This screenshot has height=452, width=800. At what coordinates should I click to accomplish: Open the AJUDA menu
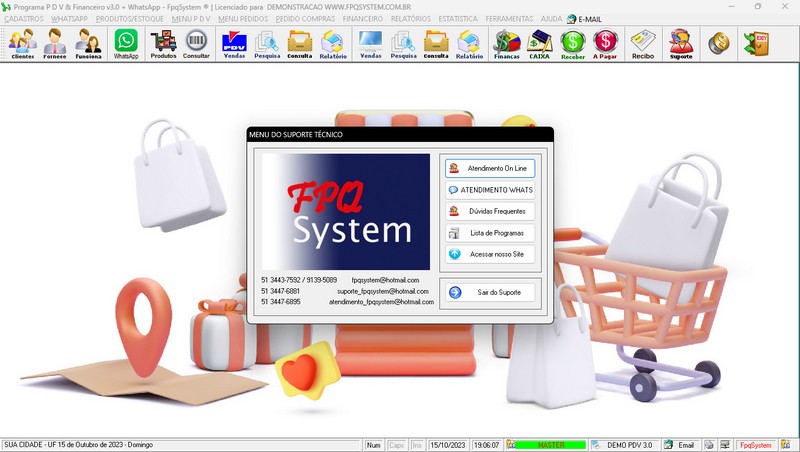552,19
